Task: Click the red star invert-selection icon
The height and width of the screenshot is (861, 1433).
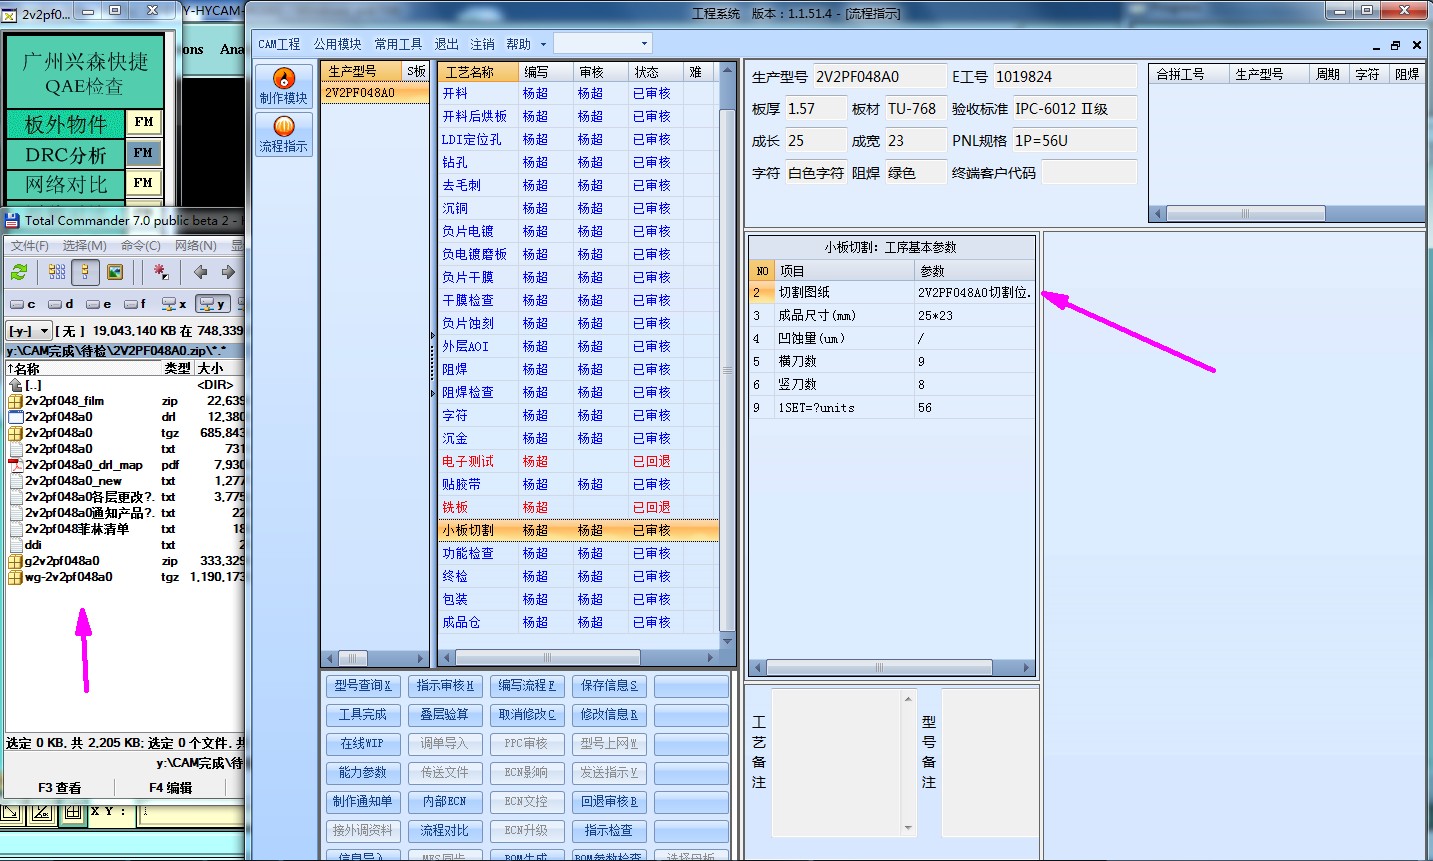Action: (159, 272)
